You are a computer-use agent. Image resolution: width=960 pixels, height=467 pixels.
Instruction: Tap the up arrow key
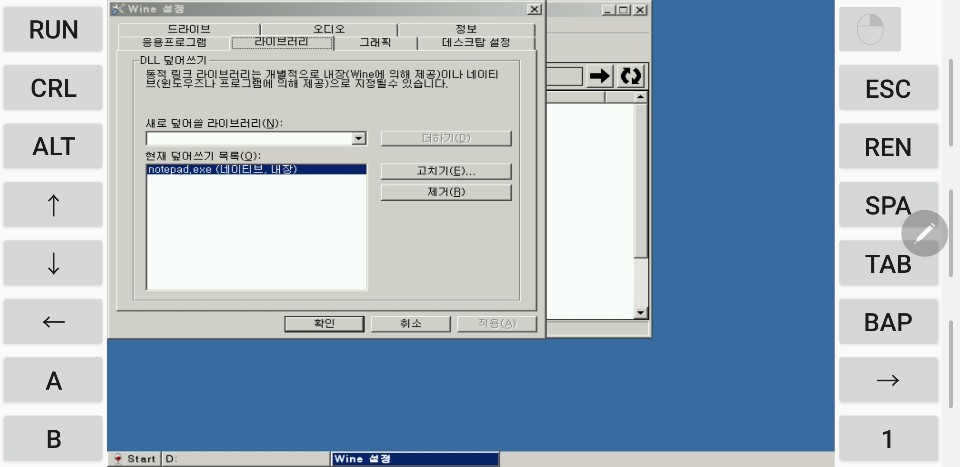[x=53, y=204]
